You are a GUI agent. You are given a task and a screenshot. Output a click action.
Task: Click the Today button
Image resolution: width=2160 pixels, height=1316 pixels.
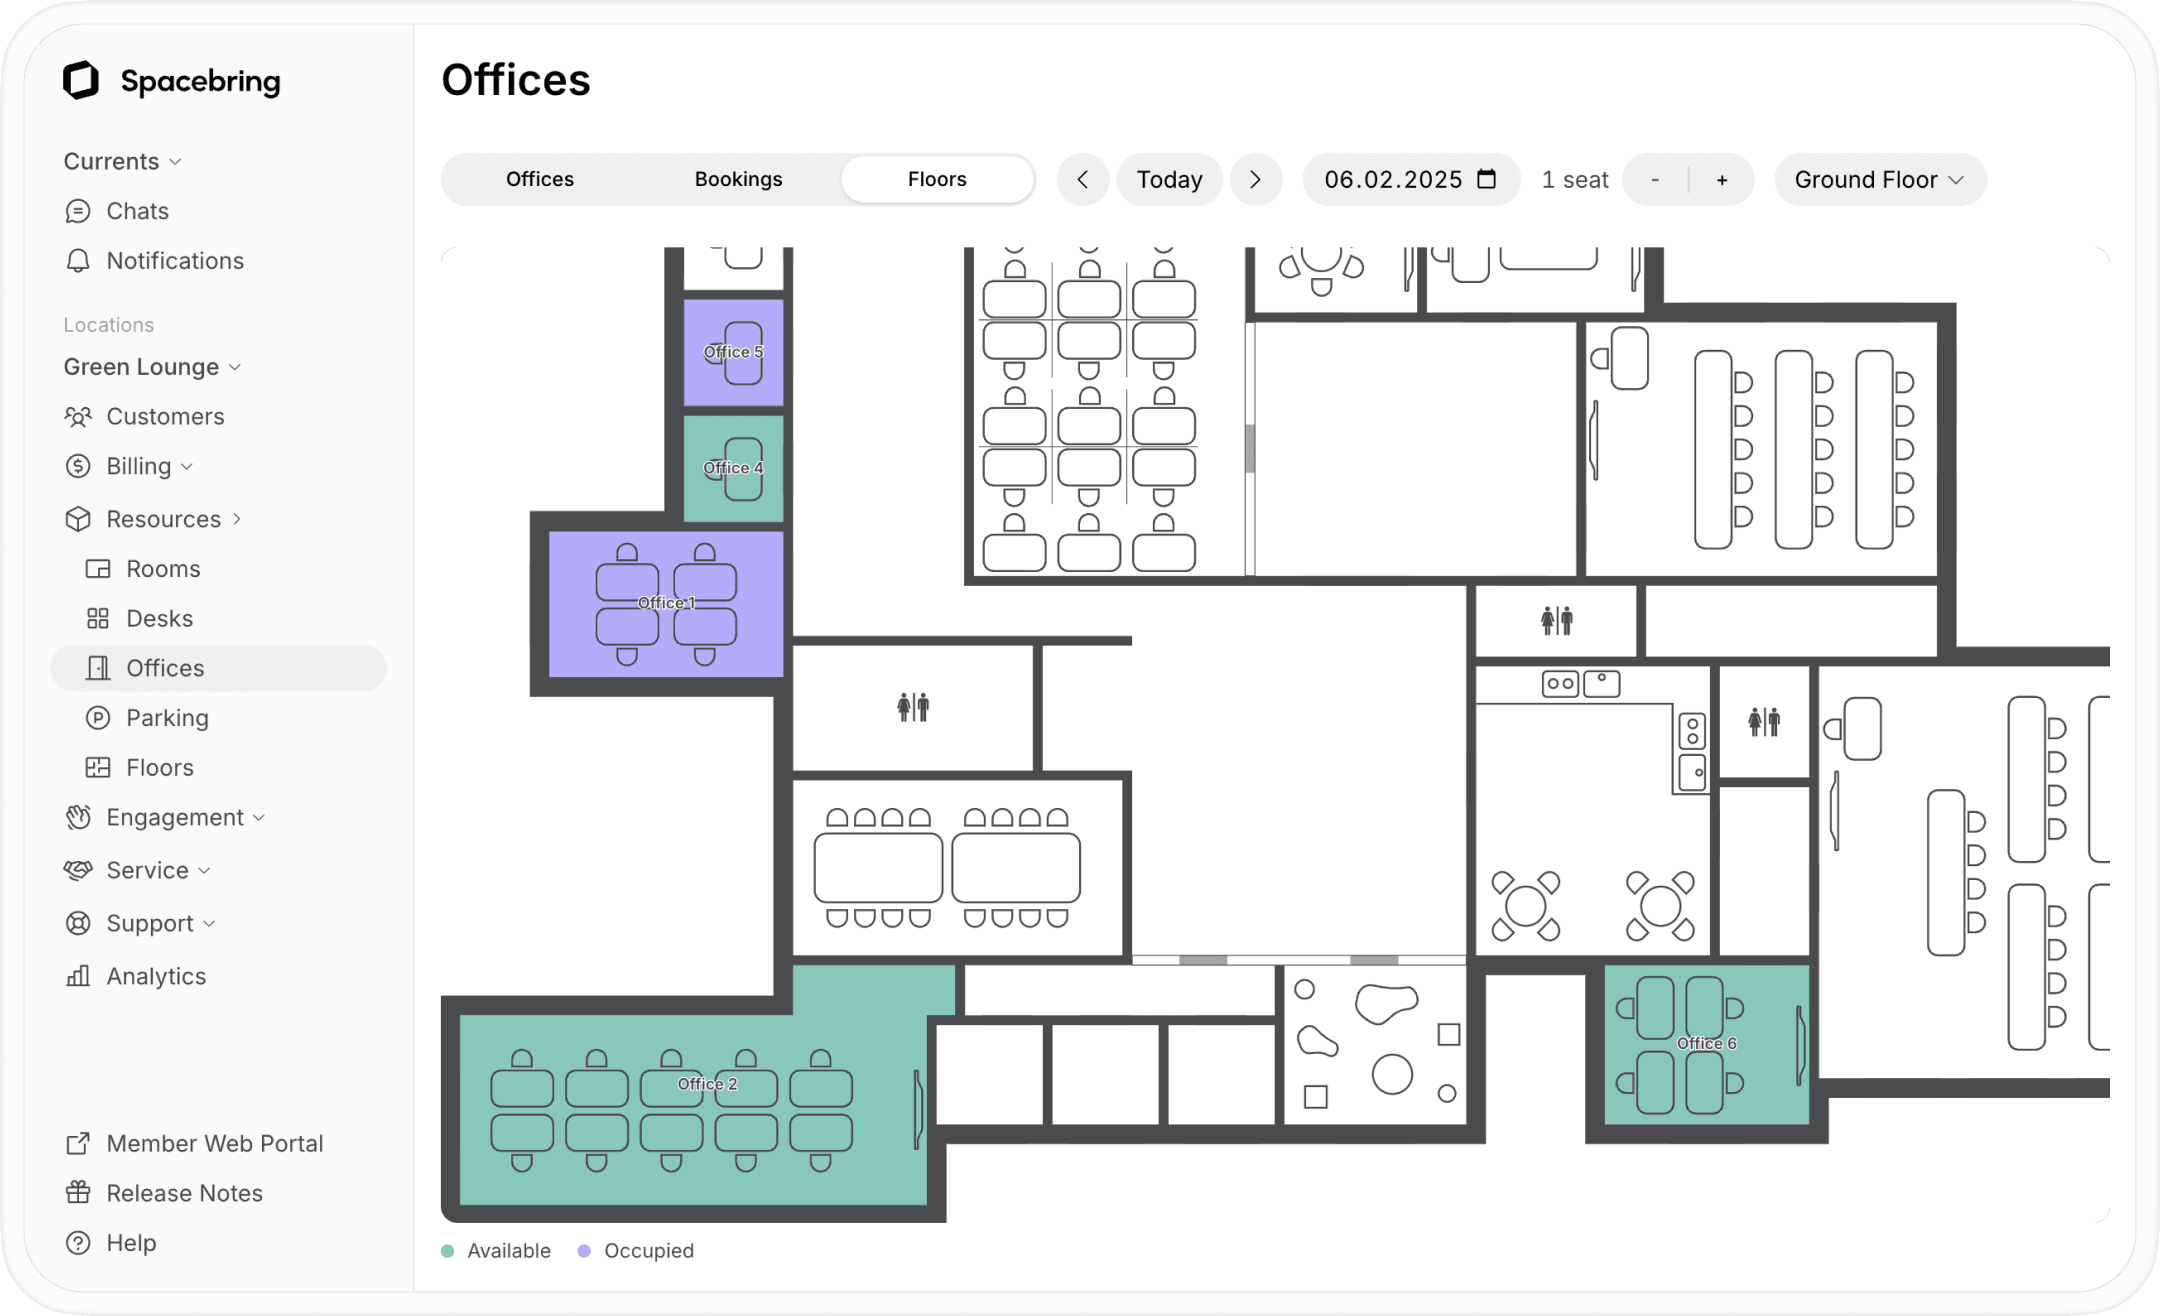pos(1169,180)
